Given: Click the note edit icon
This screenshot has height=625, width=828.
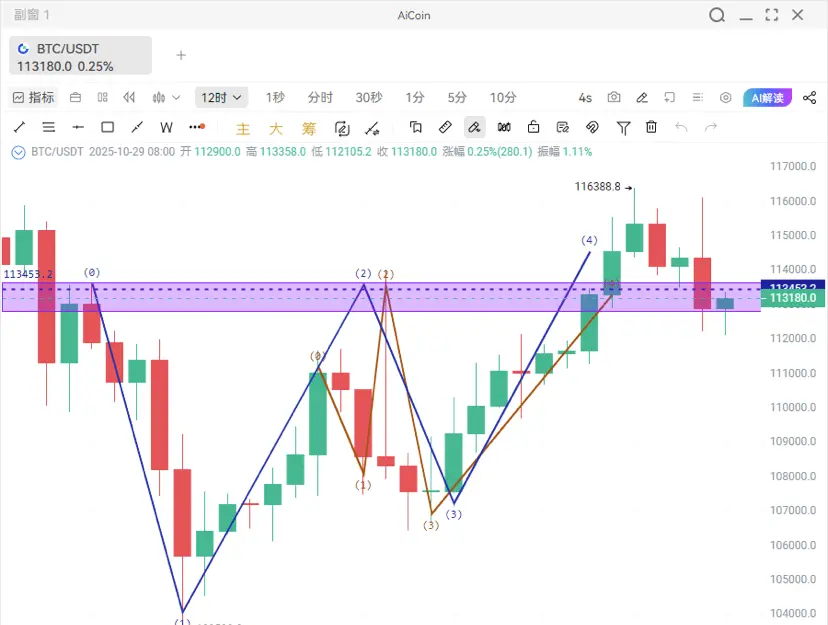Looking at the screenshot, I should 563,127.
